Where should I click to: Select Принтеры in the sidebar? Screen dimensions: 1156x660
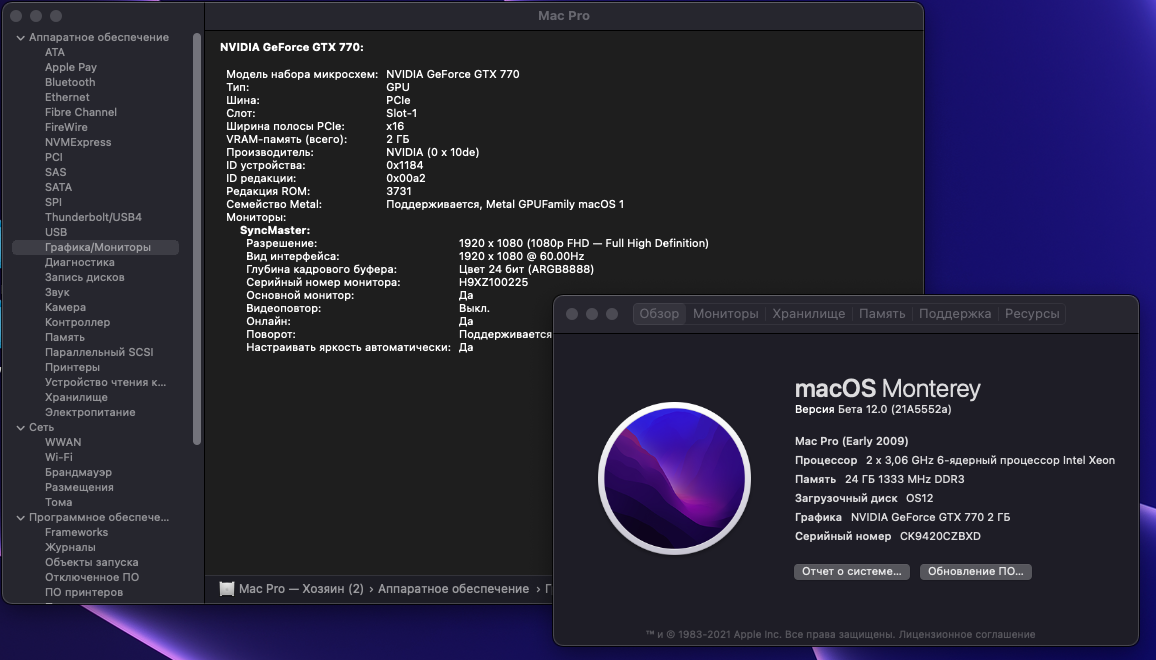pos(72,367)
